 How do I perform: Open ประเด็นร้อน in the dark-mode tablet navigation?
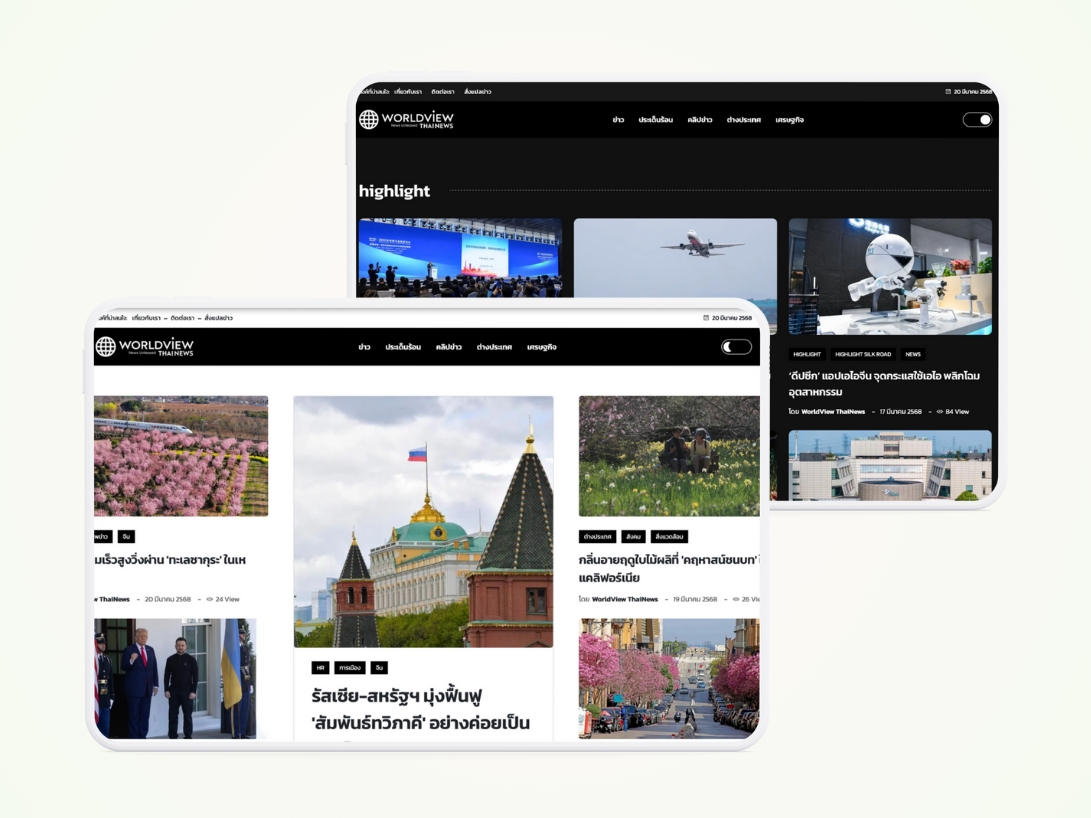(655, 120)
